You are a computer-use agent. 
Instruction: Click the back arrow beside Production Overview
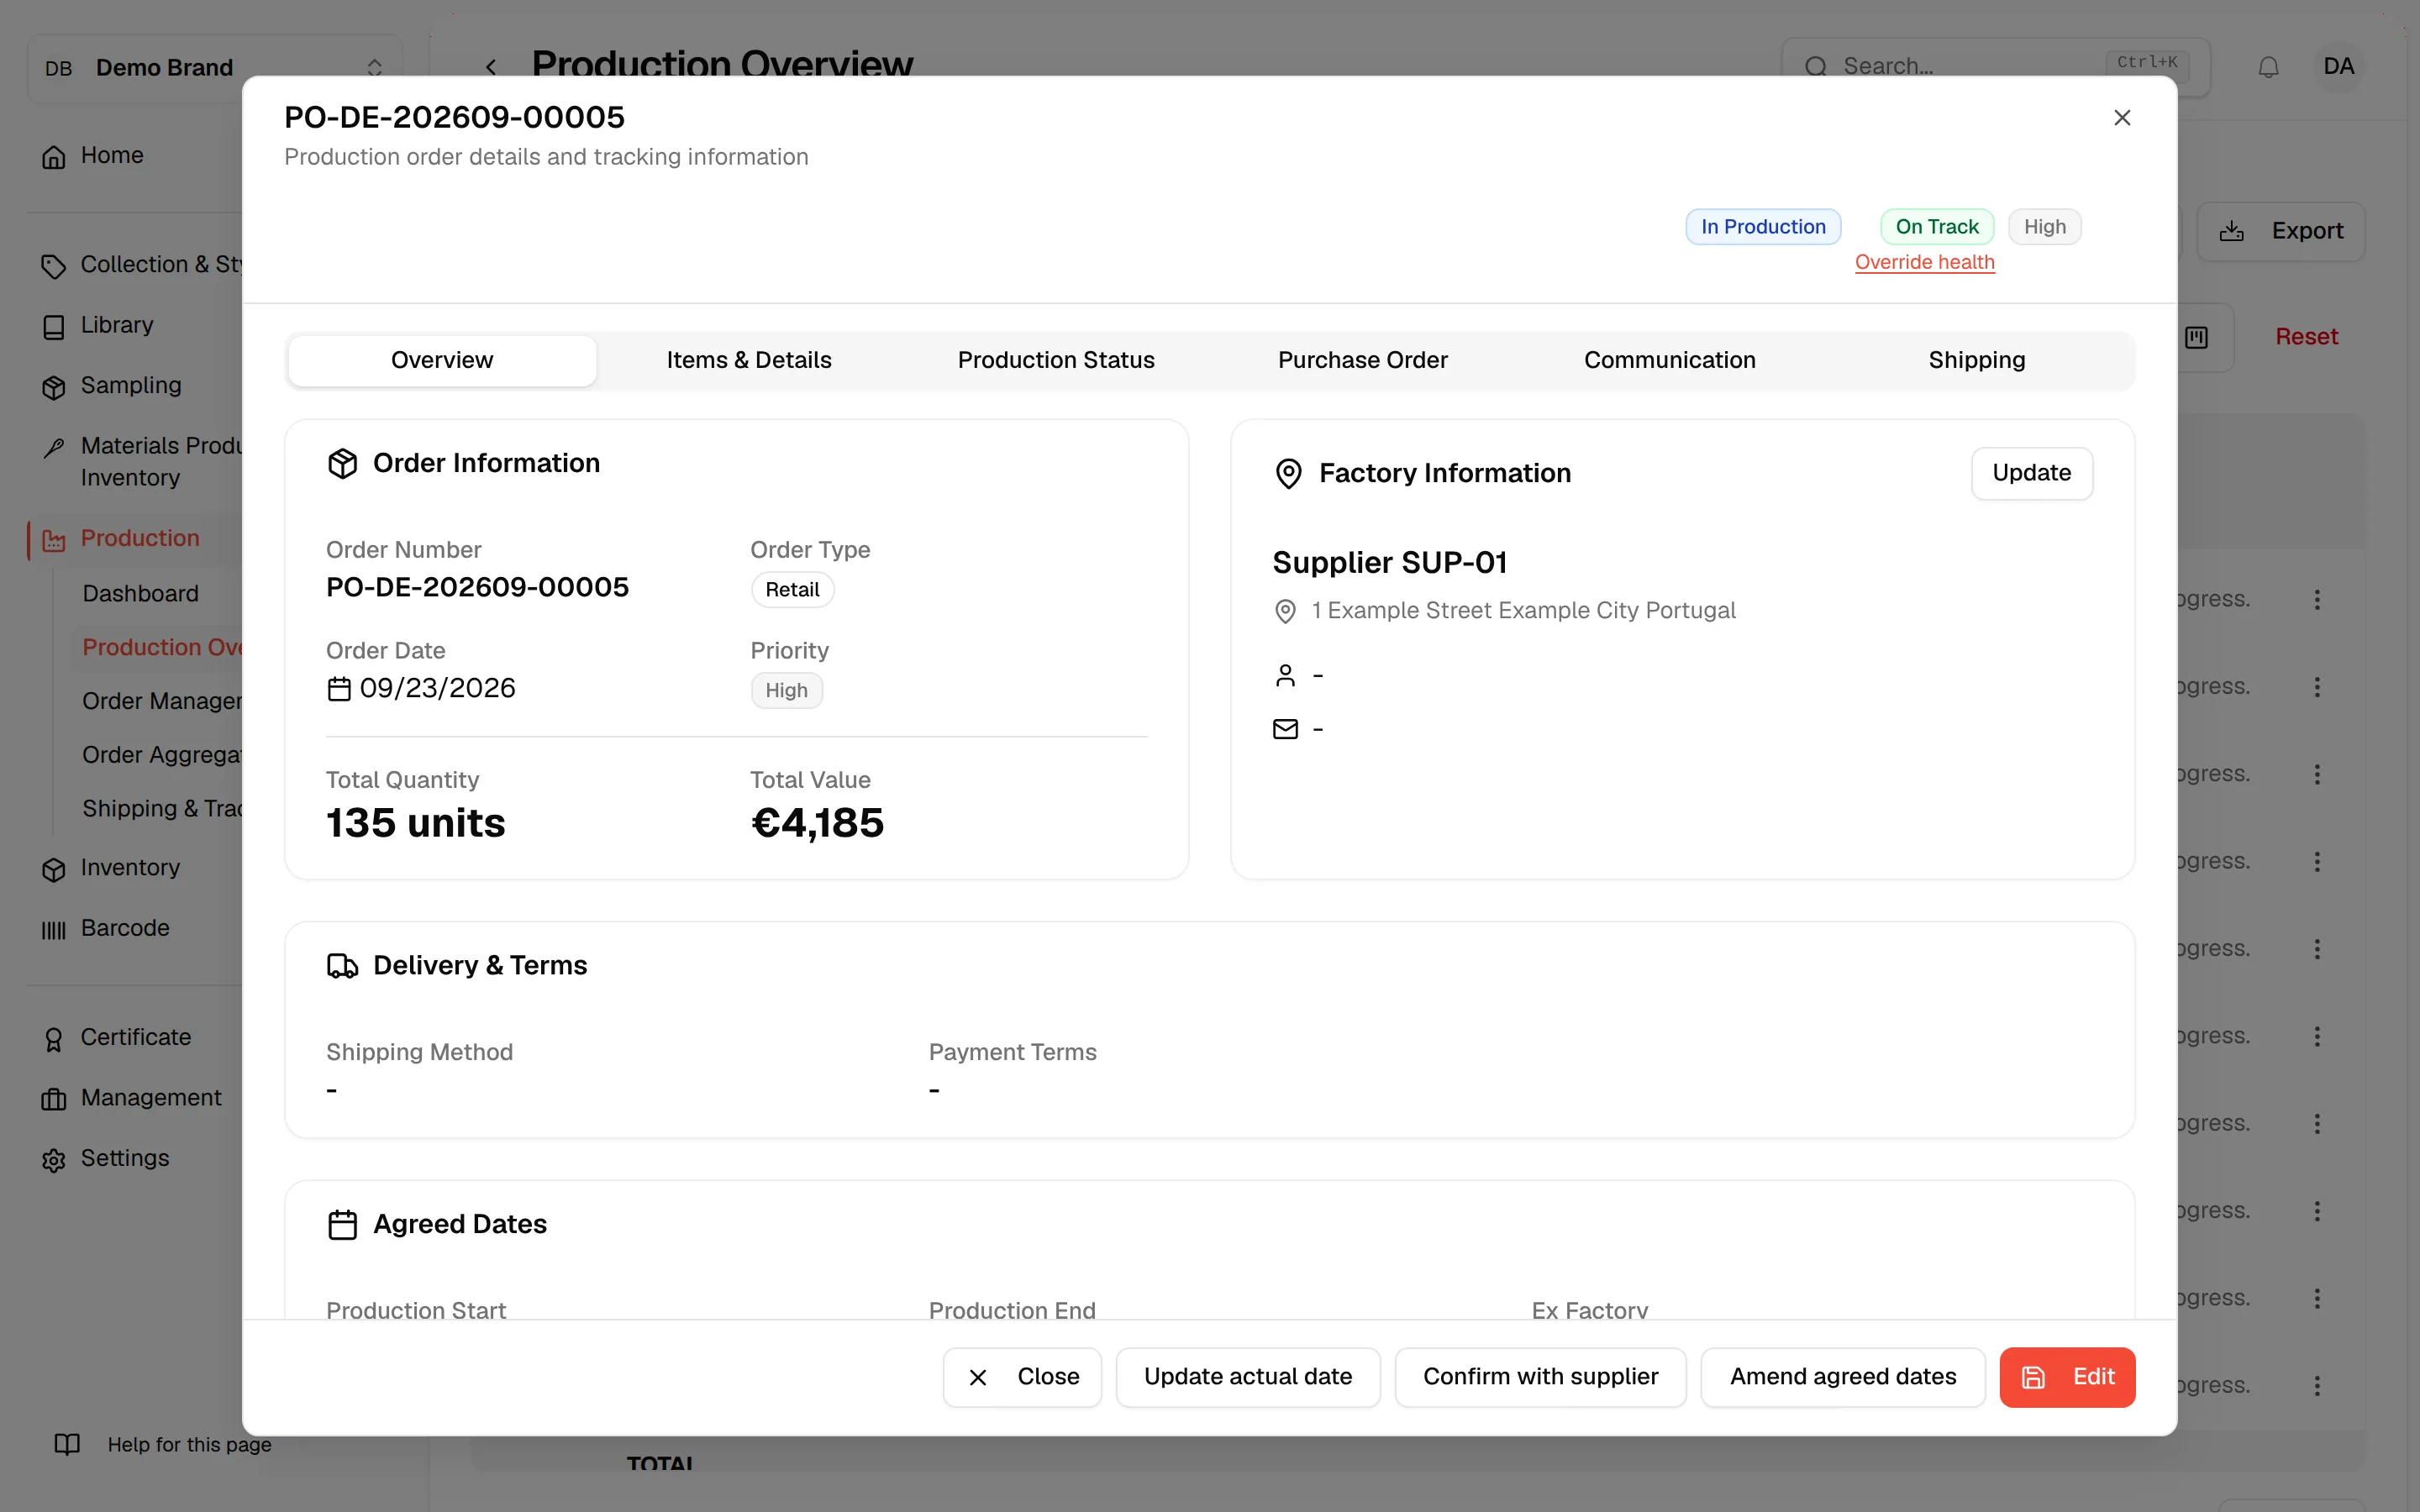491,67
